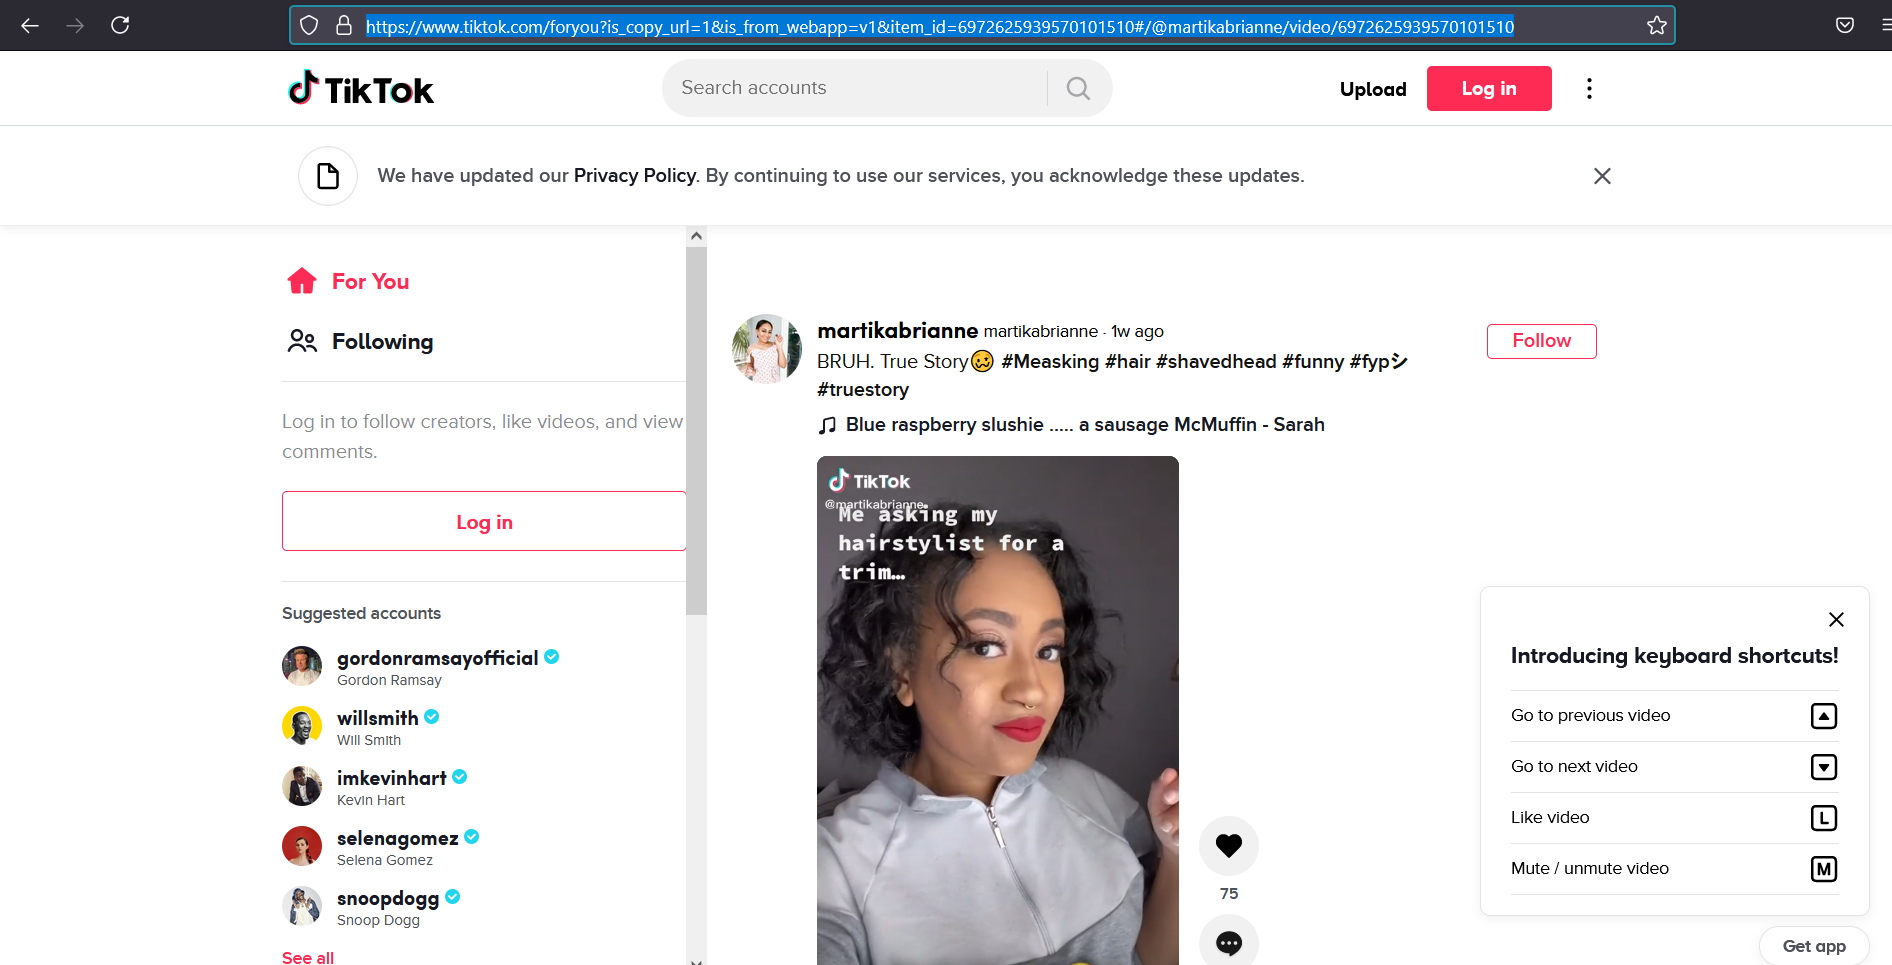
Task: Click the document icon in the privacy banner
Action: 328,176
